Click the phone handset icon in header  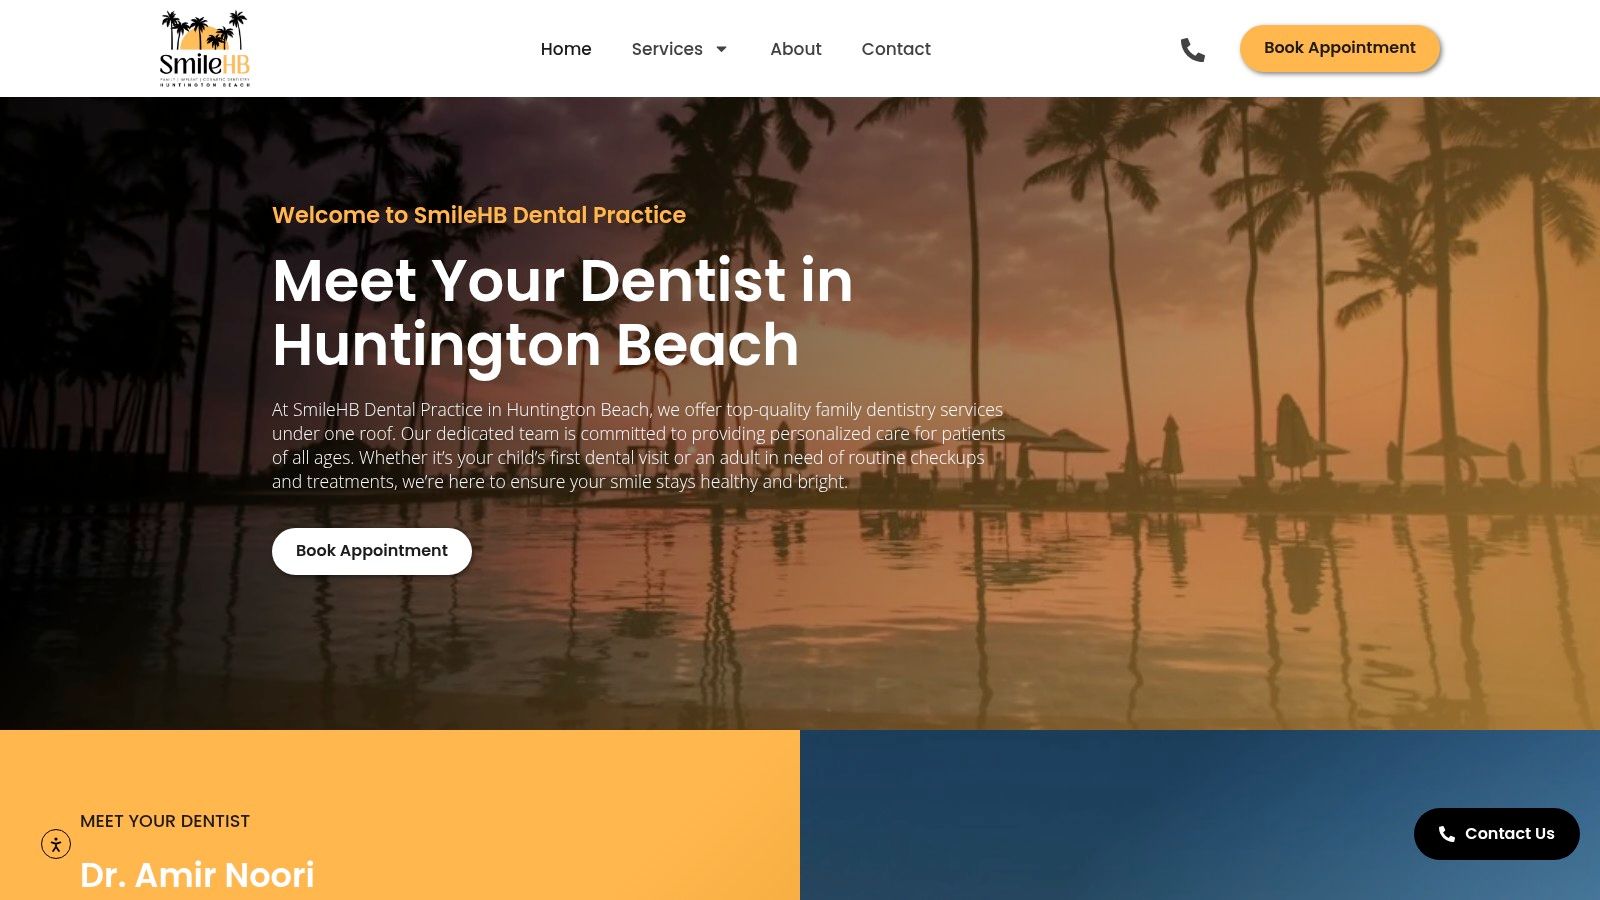[1192, 49]
